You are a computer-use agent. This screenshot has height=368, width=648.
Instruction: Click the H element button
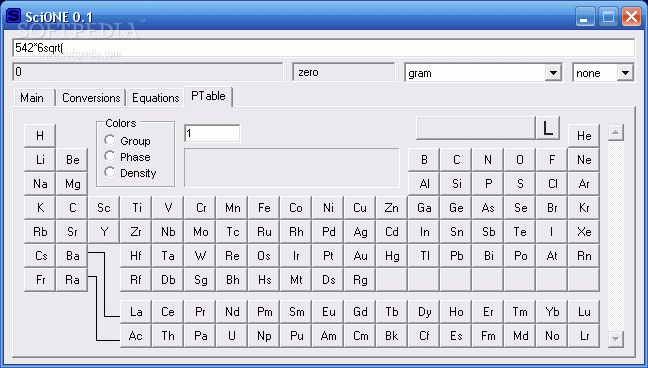(x=40, y=136)
